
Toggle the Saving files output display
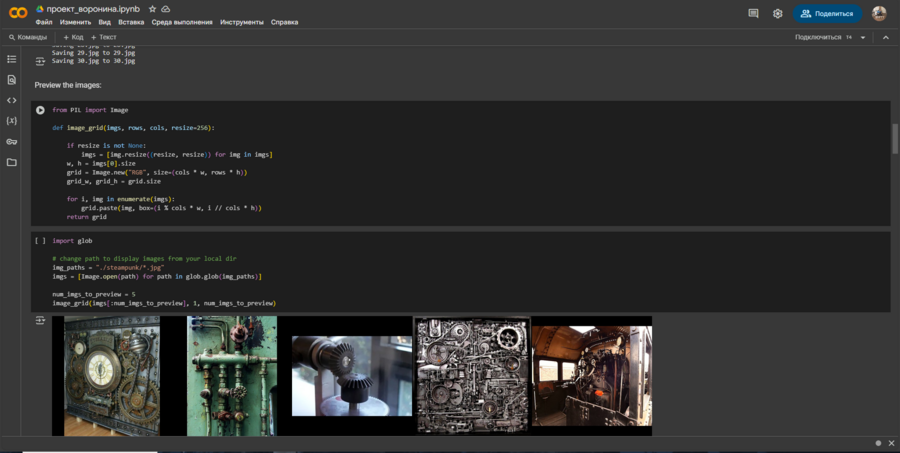point(40,61)
